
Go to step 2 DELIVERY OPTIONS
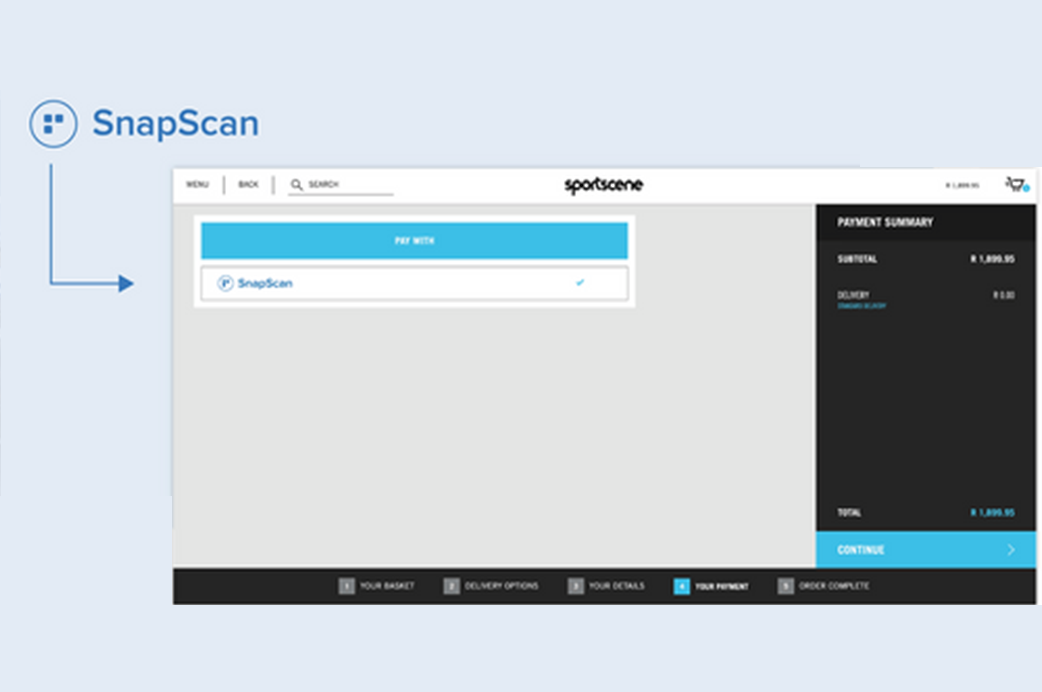coord(491,586)
